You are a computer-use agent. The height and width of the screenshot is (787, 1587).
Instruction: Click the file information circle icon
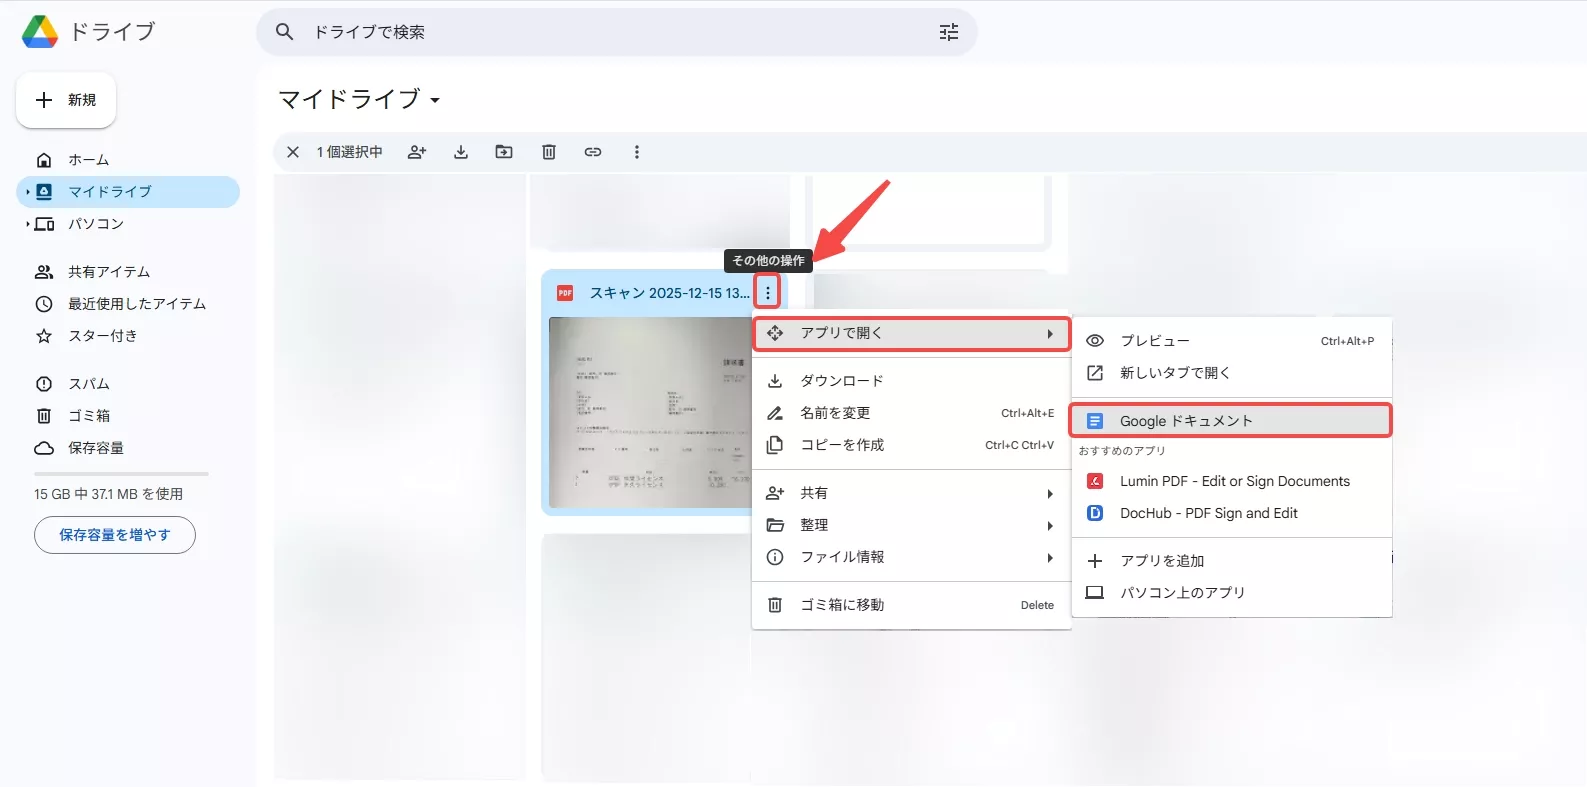(x=775, y=557)
